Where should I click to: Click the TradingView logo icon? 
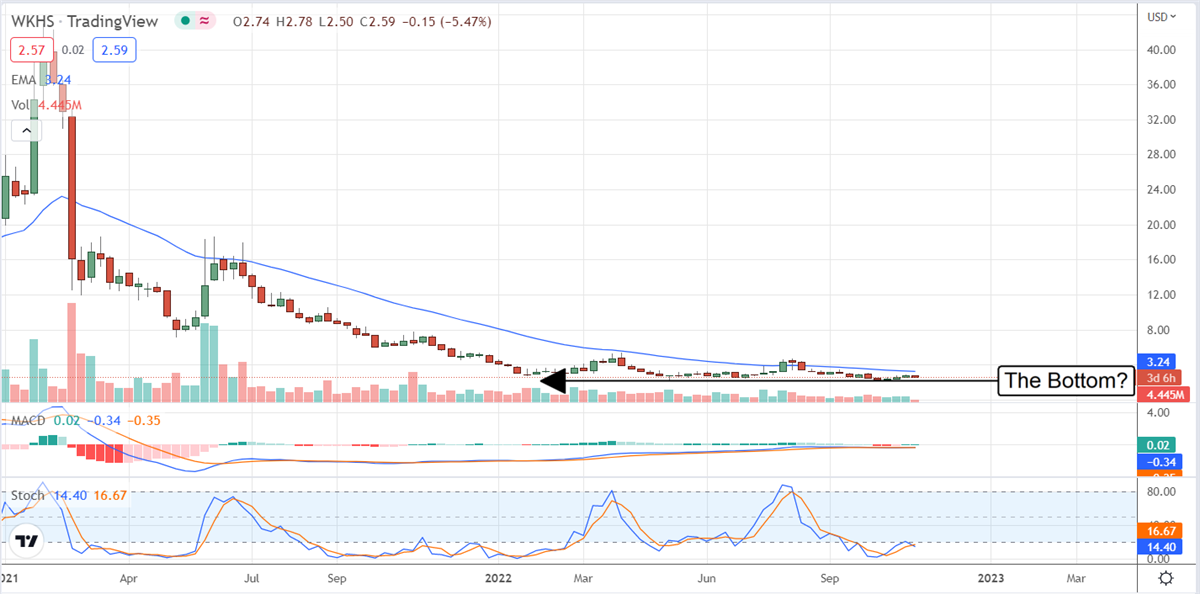pyautogui.click(x=27, y=541)
